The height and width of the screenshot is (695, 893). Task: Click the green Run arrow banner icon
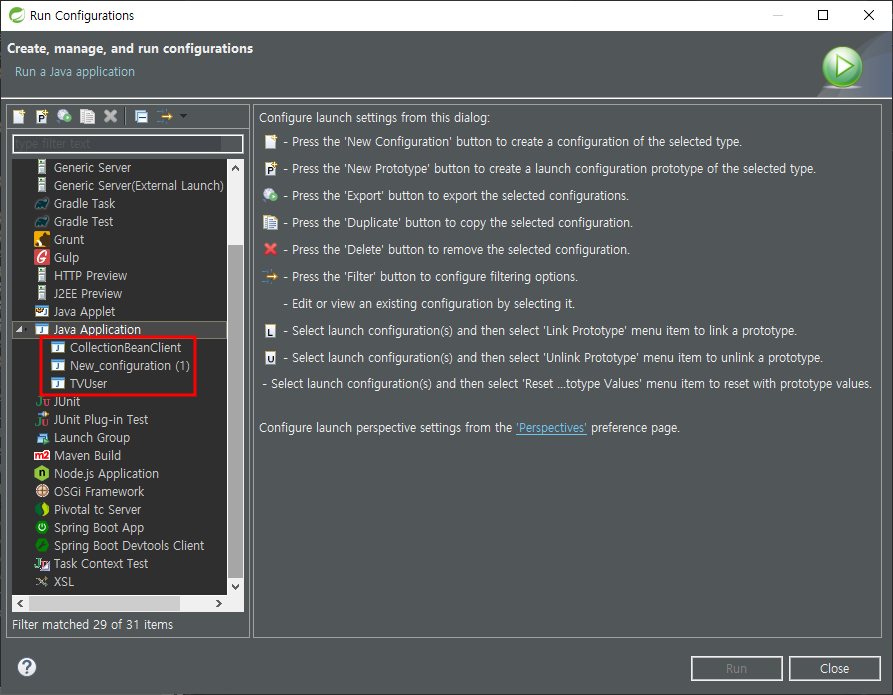tap(842, 67)
